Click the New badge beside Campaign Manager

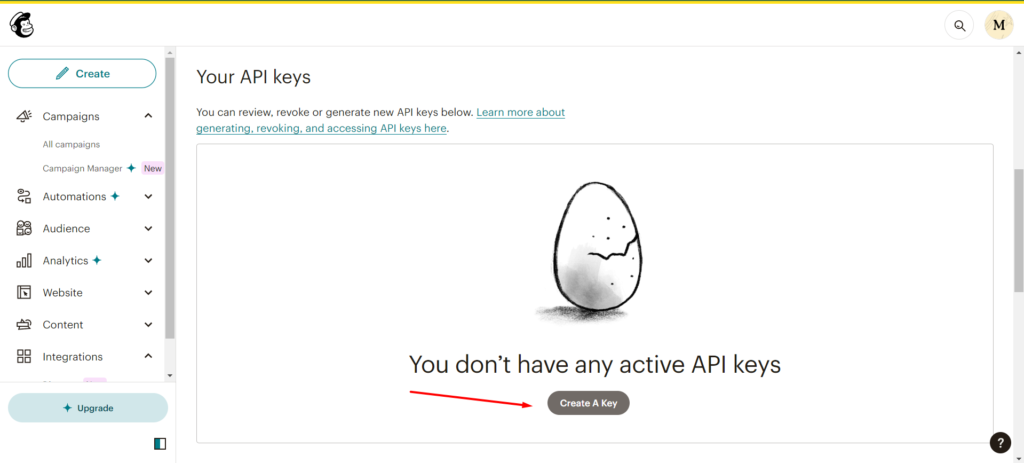point(153,168)
